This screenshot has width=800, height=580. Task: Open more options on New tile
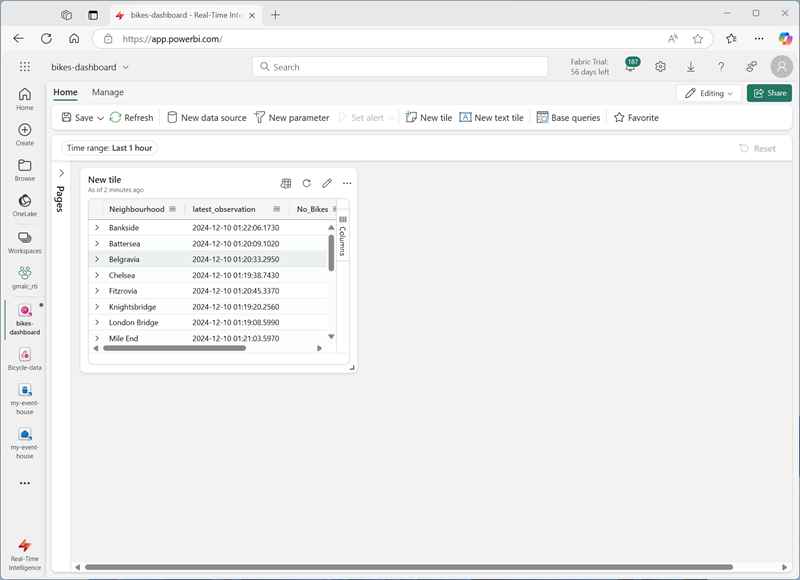(x=347, y=183)
